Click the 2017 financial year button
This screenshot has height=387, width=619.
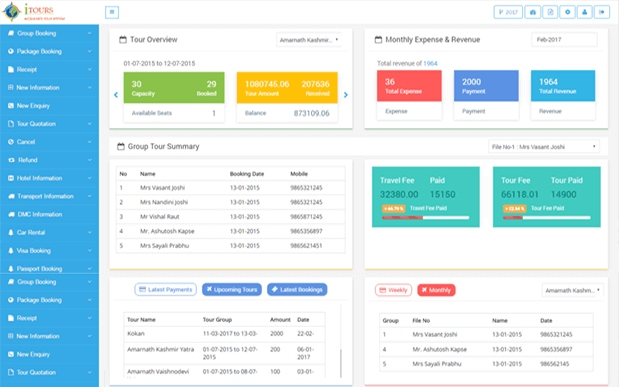(508, 12)
